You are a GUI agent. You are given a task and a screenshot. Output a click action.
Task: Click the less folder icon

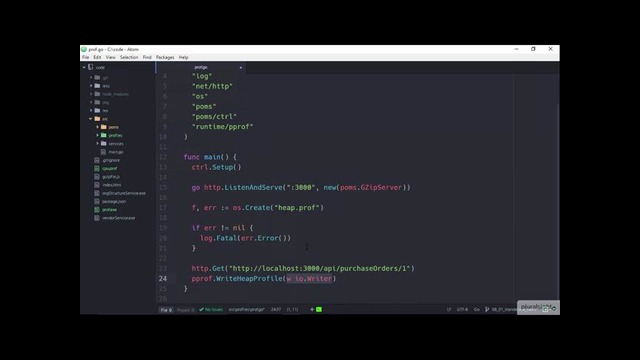(97, 86)
